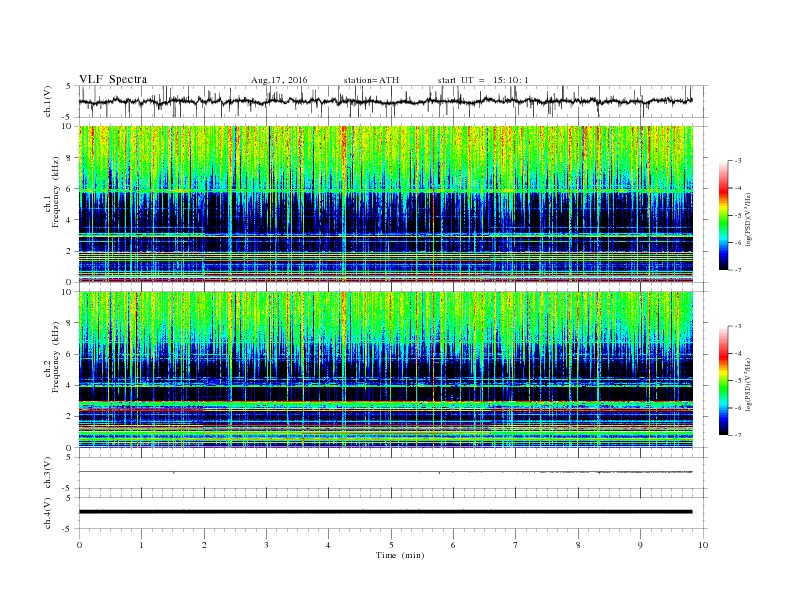Click the time axis tick label "8"

(x=578, y=545)
